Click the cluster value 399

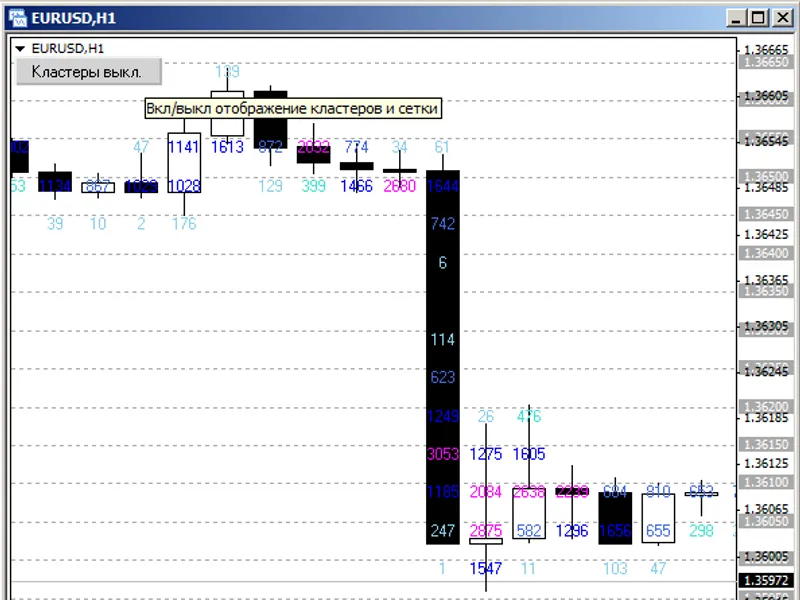(x=313, y=186)
